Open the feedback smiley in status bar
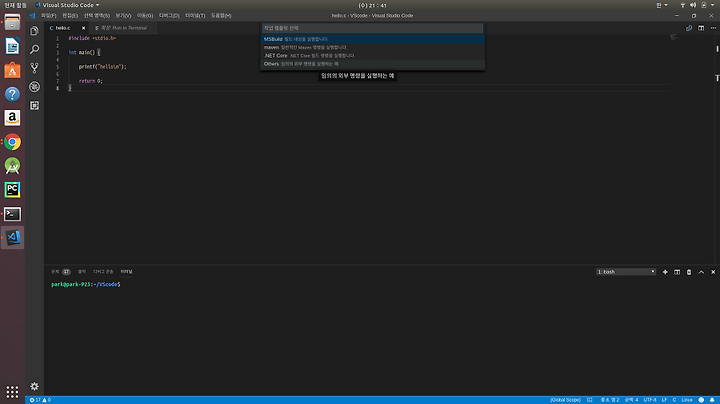 (701, 400)
